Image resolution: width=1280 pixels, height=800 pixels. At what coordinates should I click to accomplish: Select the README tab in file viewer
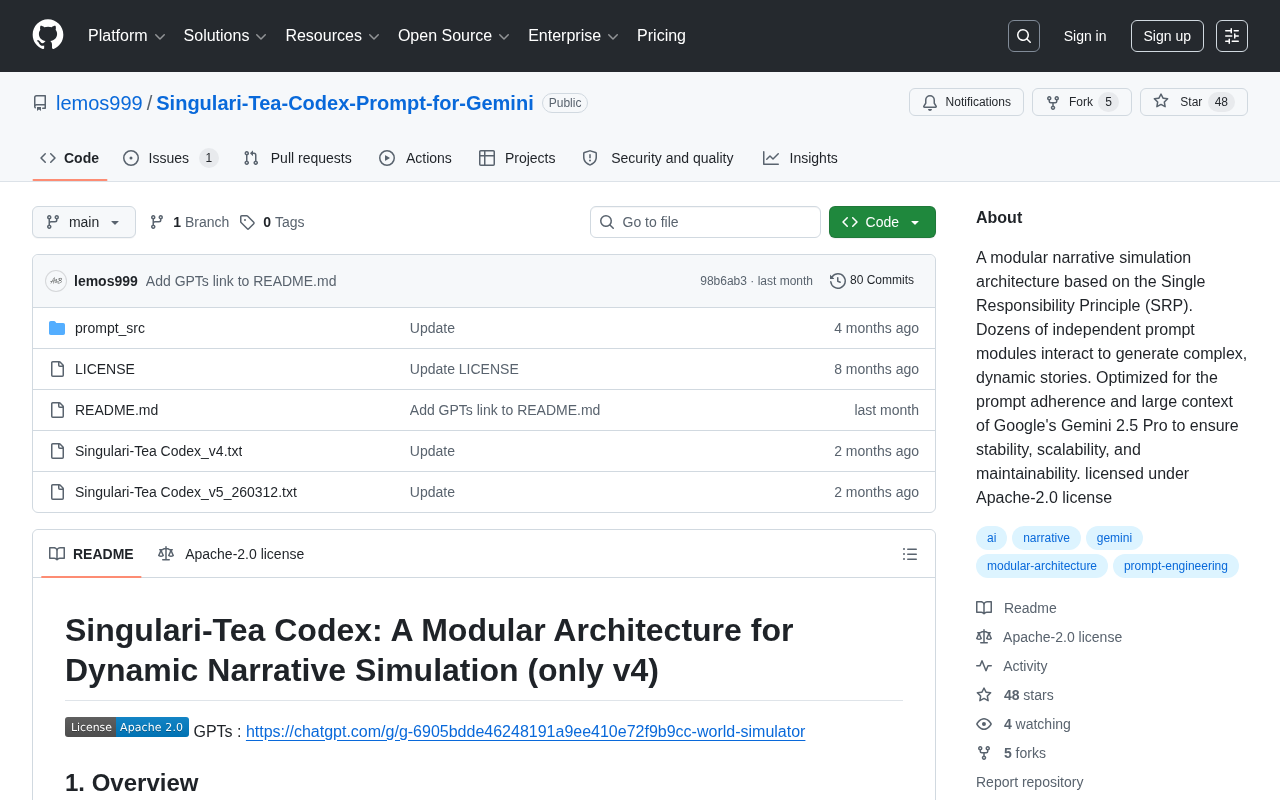coord(91,554)
